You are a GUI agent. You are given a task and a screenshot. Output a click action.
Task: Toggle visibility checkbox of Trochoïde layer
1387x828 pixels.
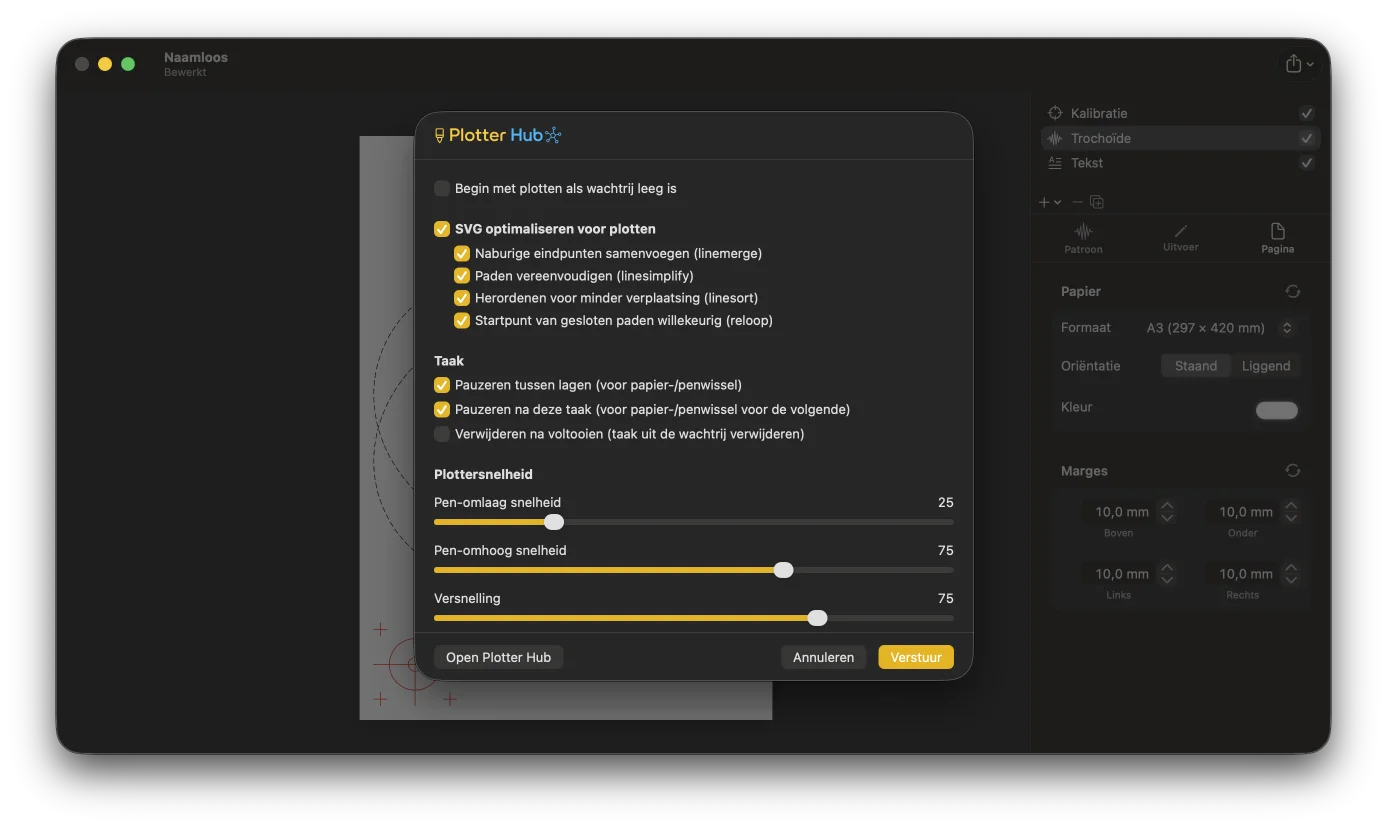(x=1307, y=138)
